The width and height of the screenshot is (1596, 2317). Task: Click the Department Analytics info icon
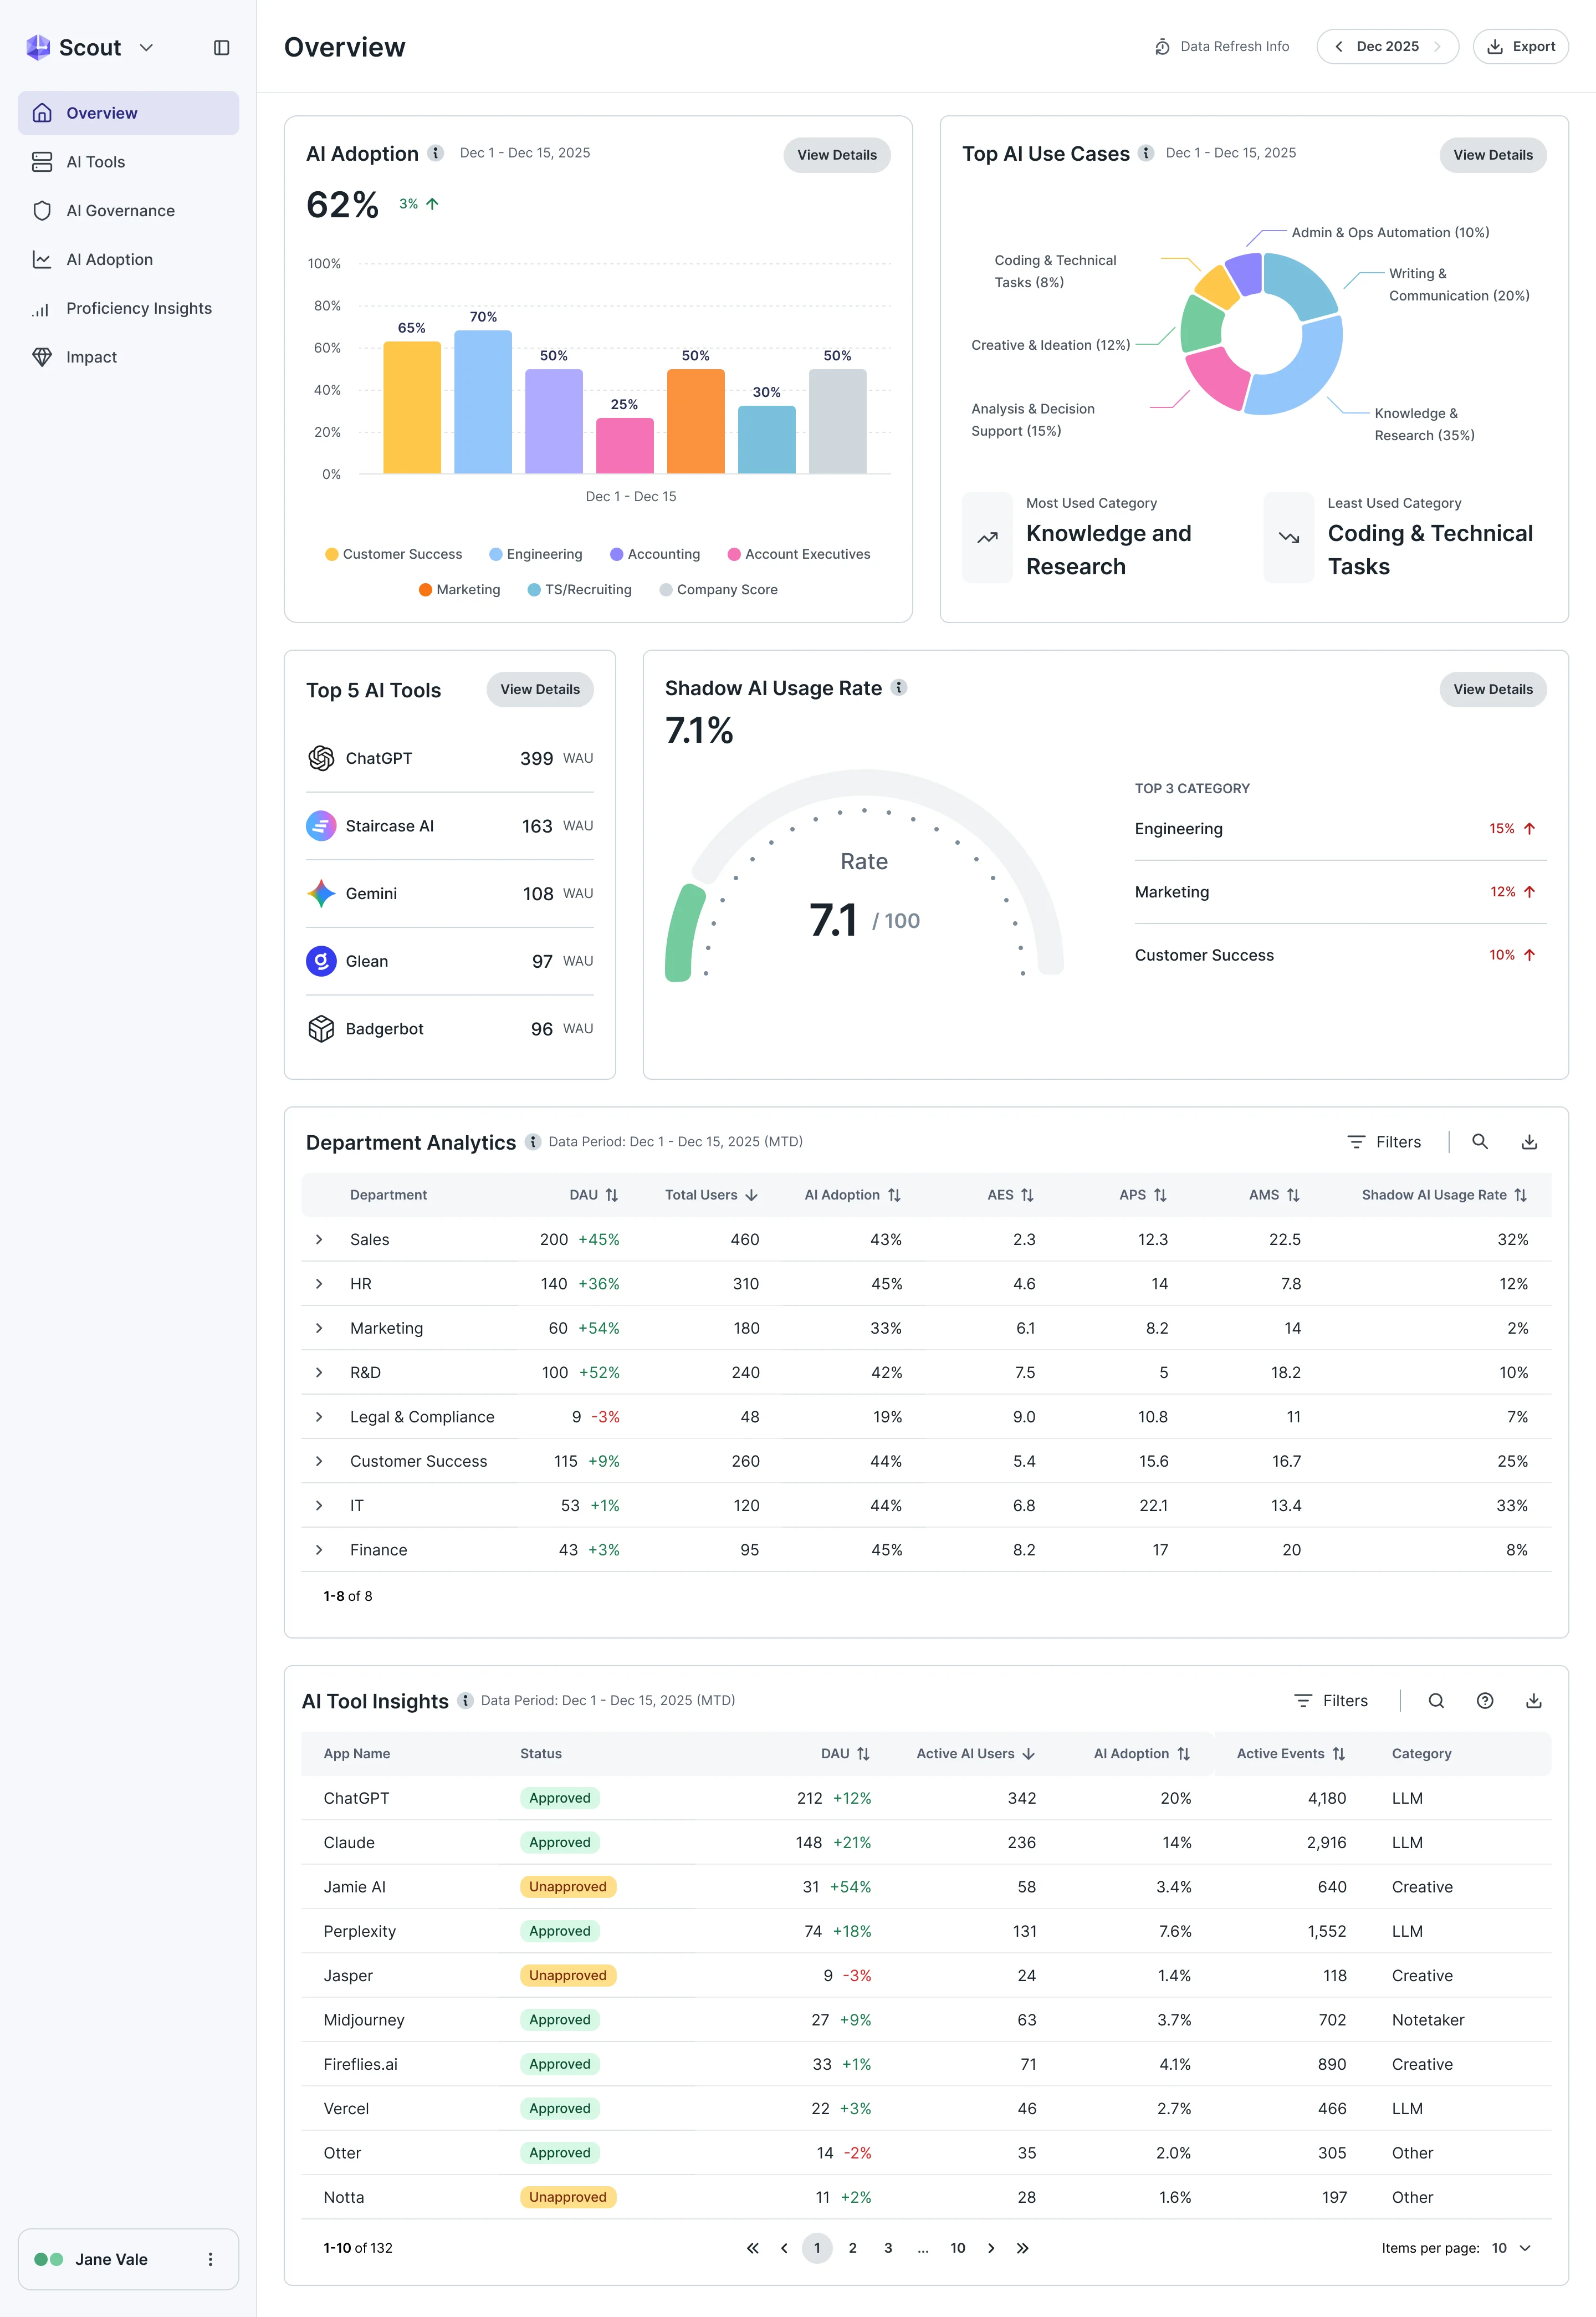[533, 1142]
